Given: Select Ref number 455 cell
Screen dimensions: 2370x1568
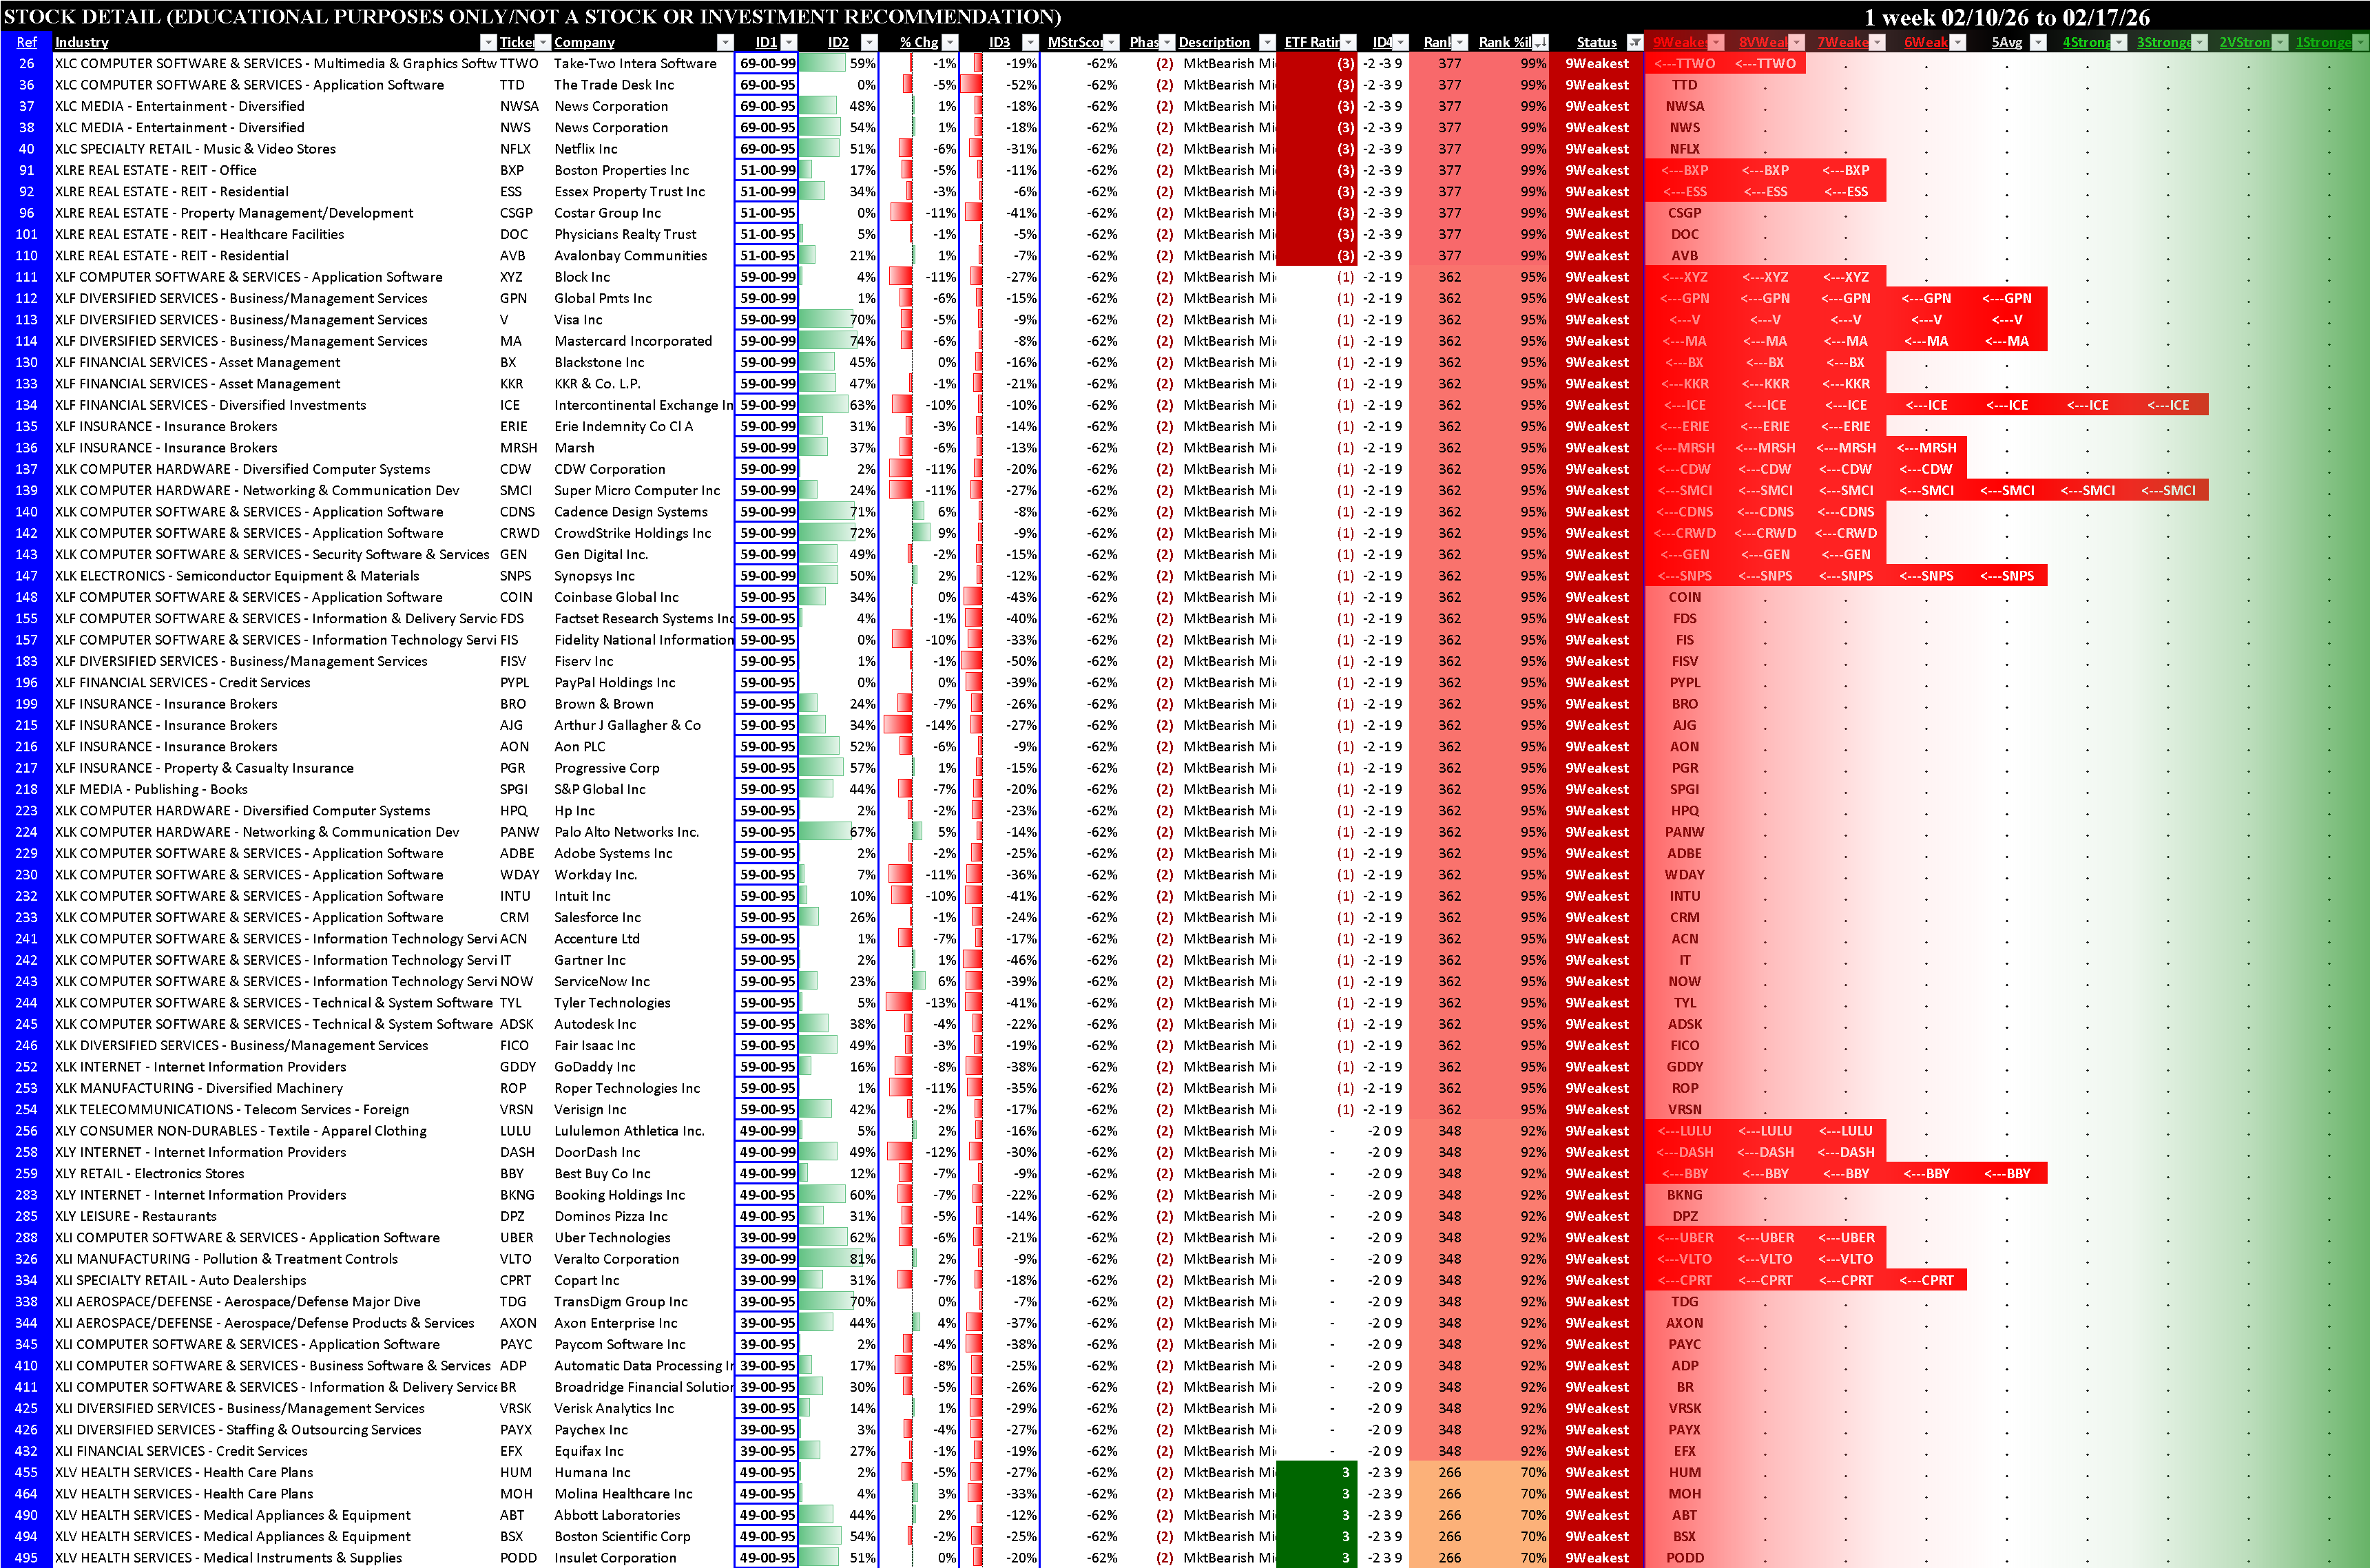Looking at the screenshot, I should [x=26, y=1472].
